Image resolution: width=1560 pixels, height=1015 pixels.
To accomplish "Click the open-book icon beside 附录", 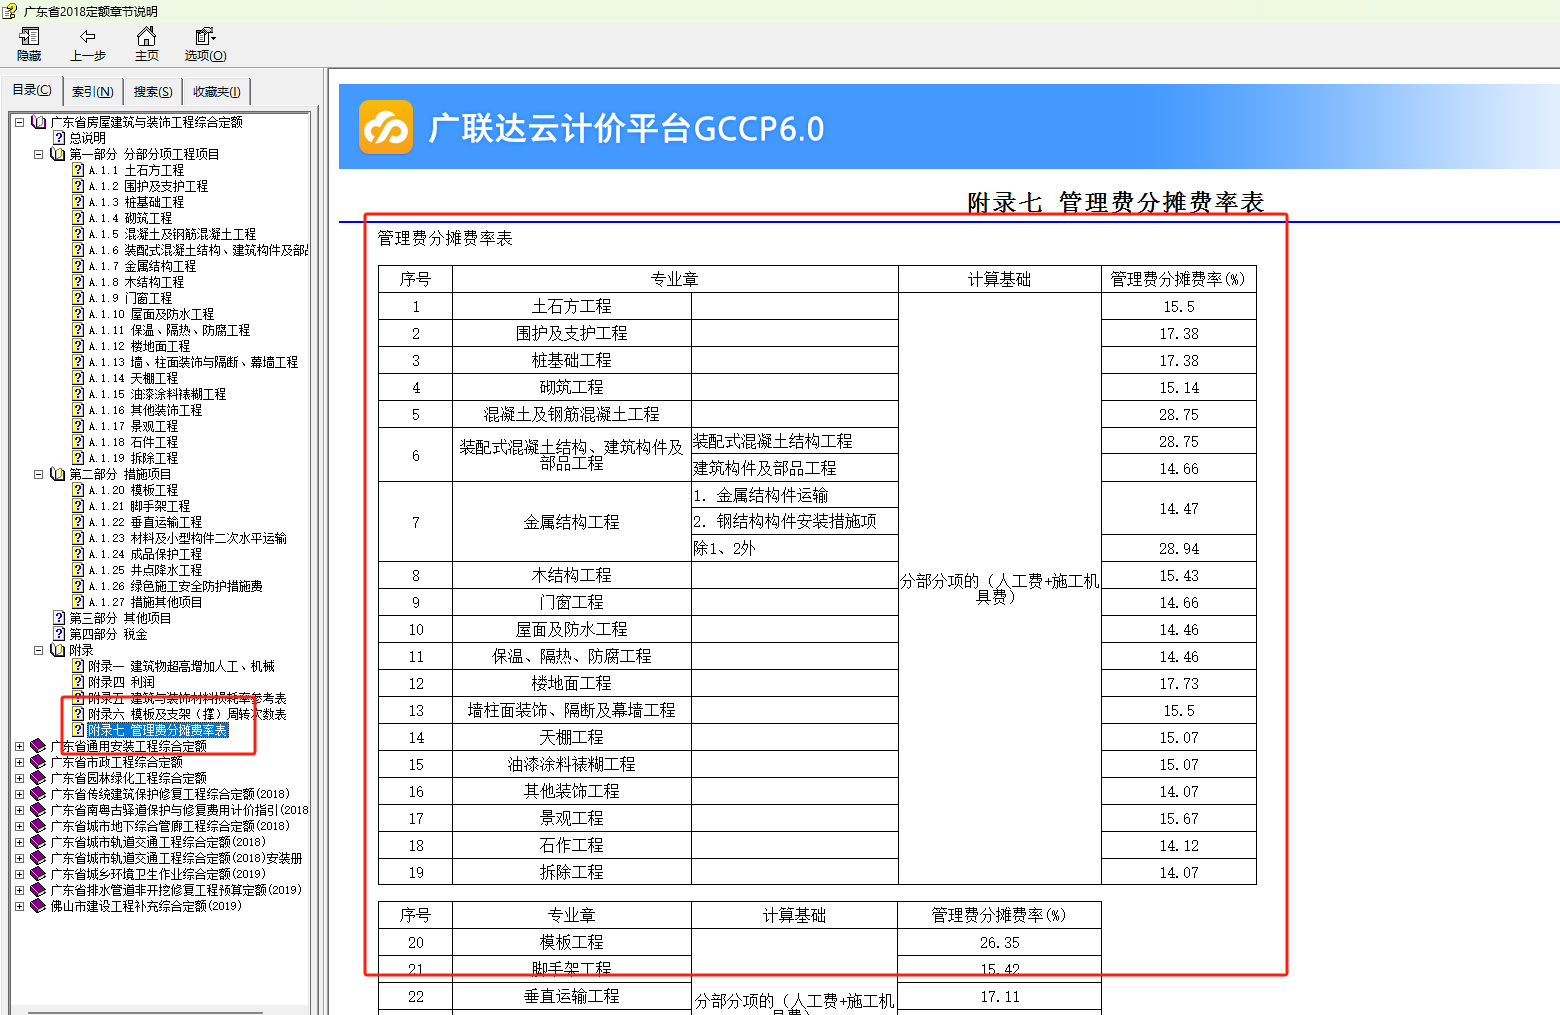I will (57, 650).
